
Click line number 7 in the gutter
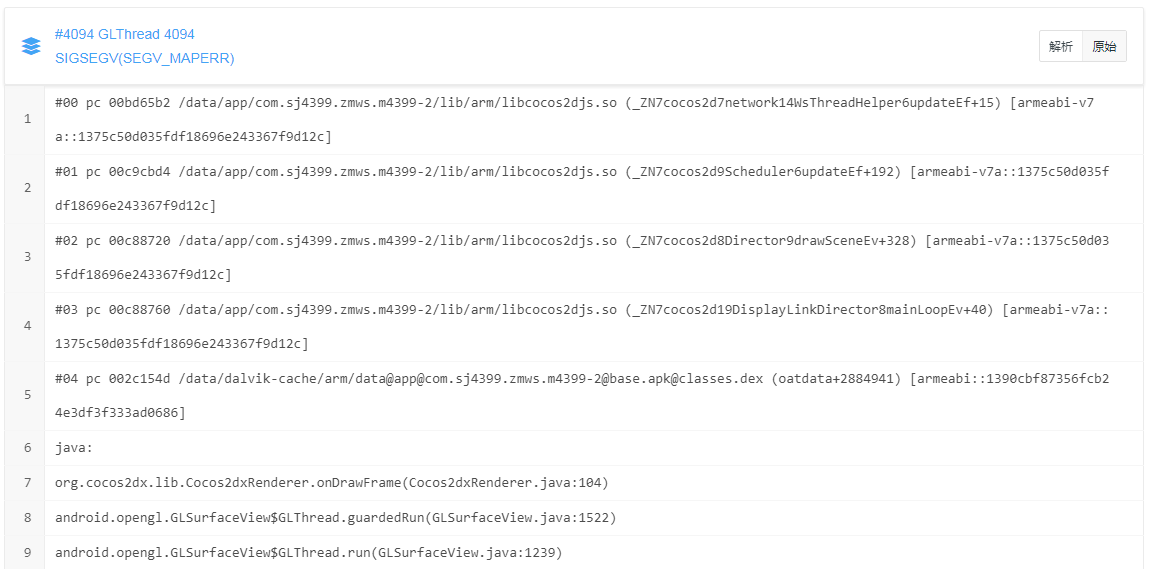(x=27, y=483)
